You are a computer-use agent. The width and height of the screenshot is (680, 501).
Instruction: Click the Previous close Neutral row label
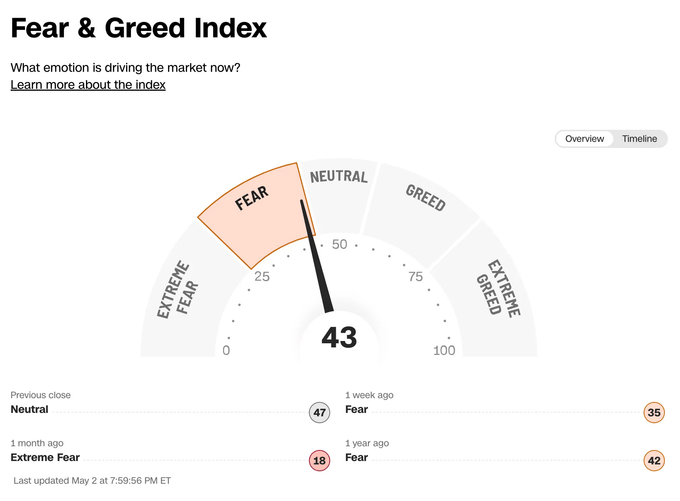(29, 409)
